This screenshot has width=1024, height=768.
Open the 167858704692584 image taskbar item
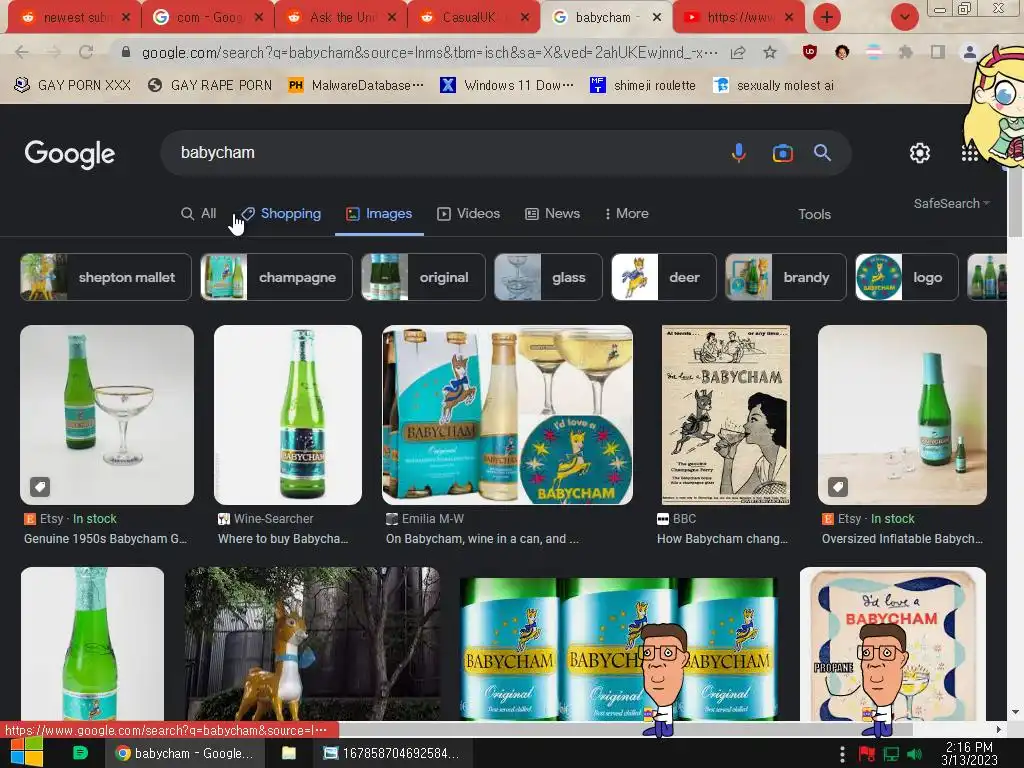[x=391, y=753]
